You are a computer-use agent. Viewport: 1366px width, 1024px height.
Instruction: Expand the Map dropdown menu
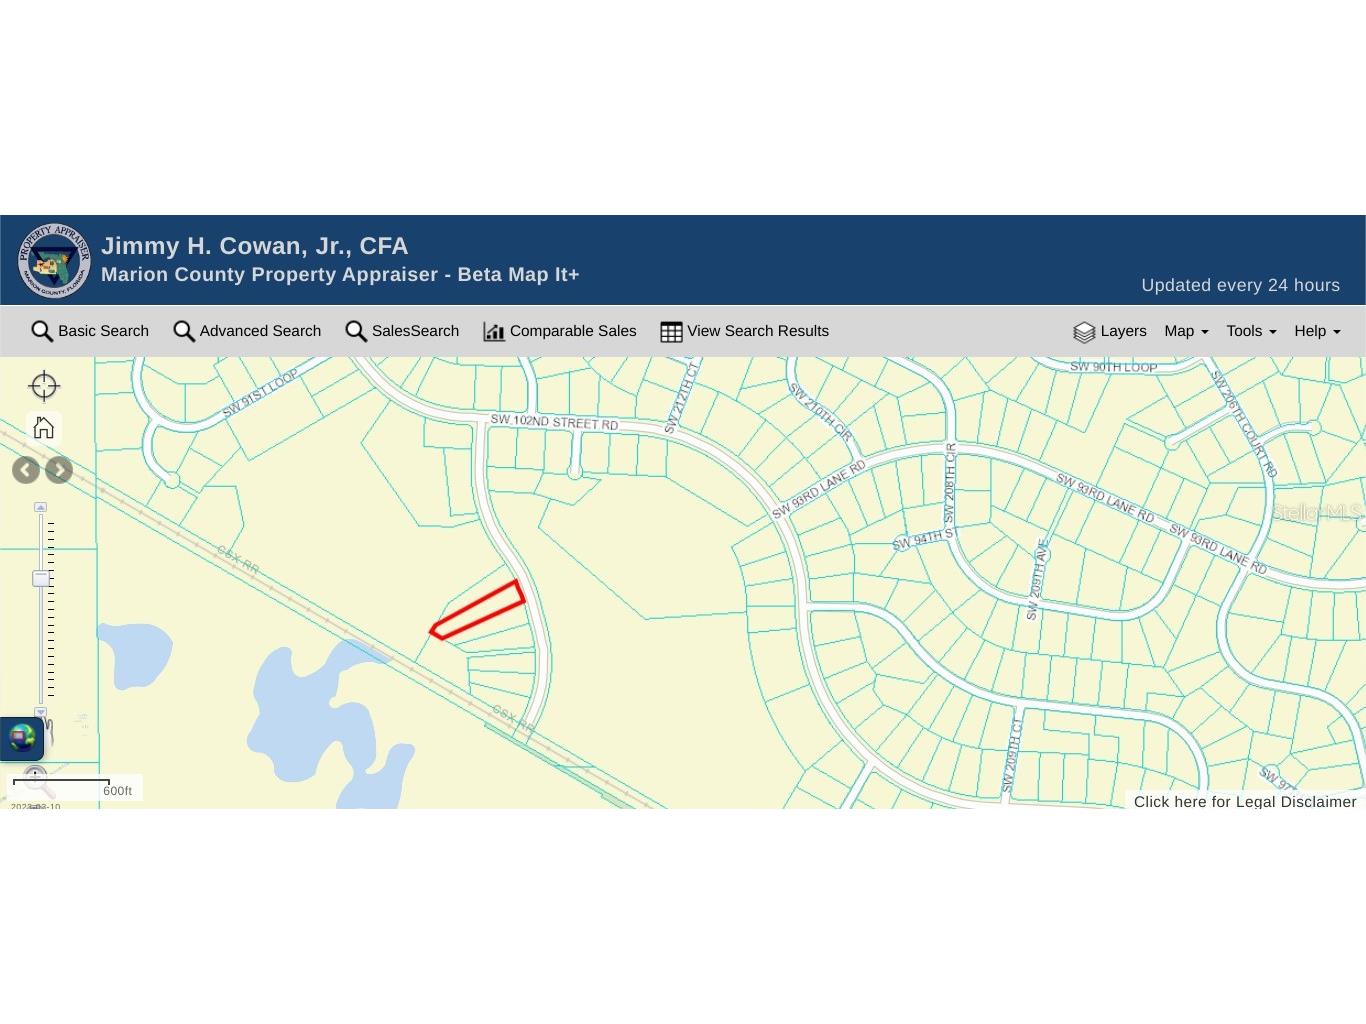click(1186, 331)
